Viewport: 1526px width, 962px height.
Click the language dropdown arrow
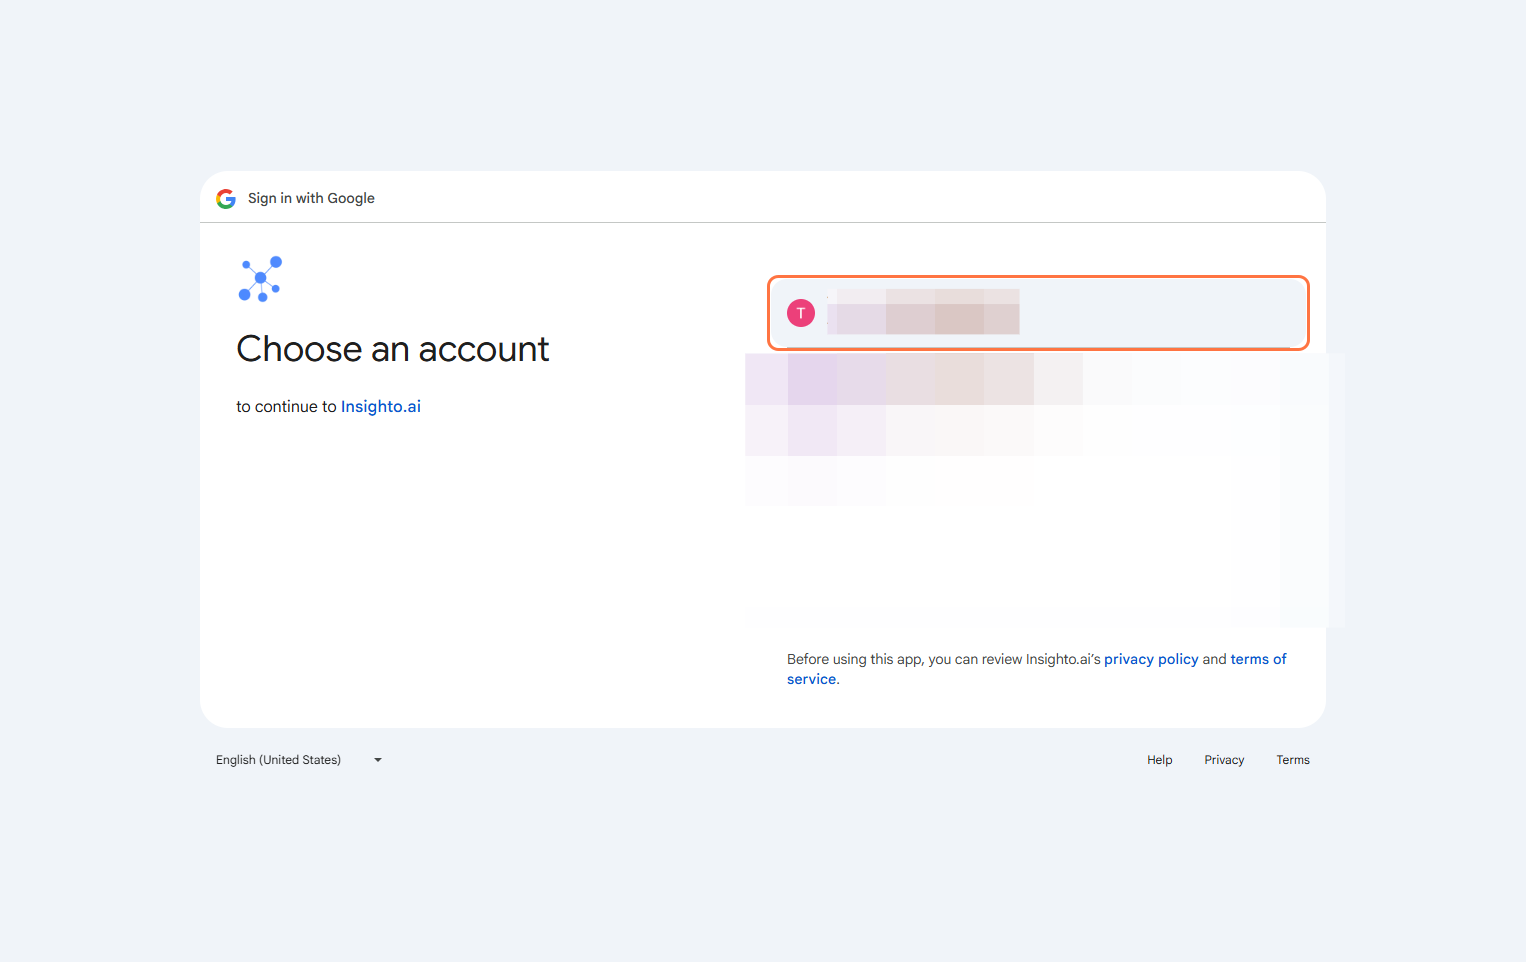(378, 760)
